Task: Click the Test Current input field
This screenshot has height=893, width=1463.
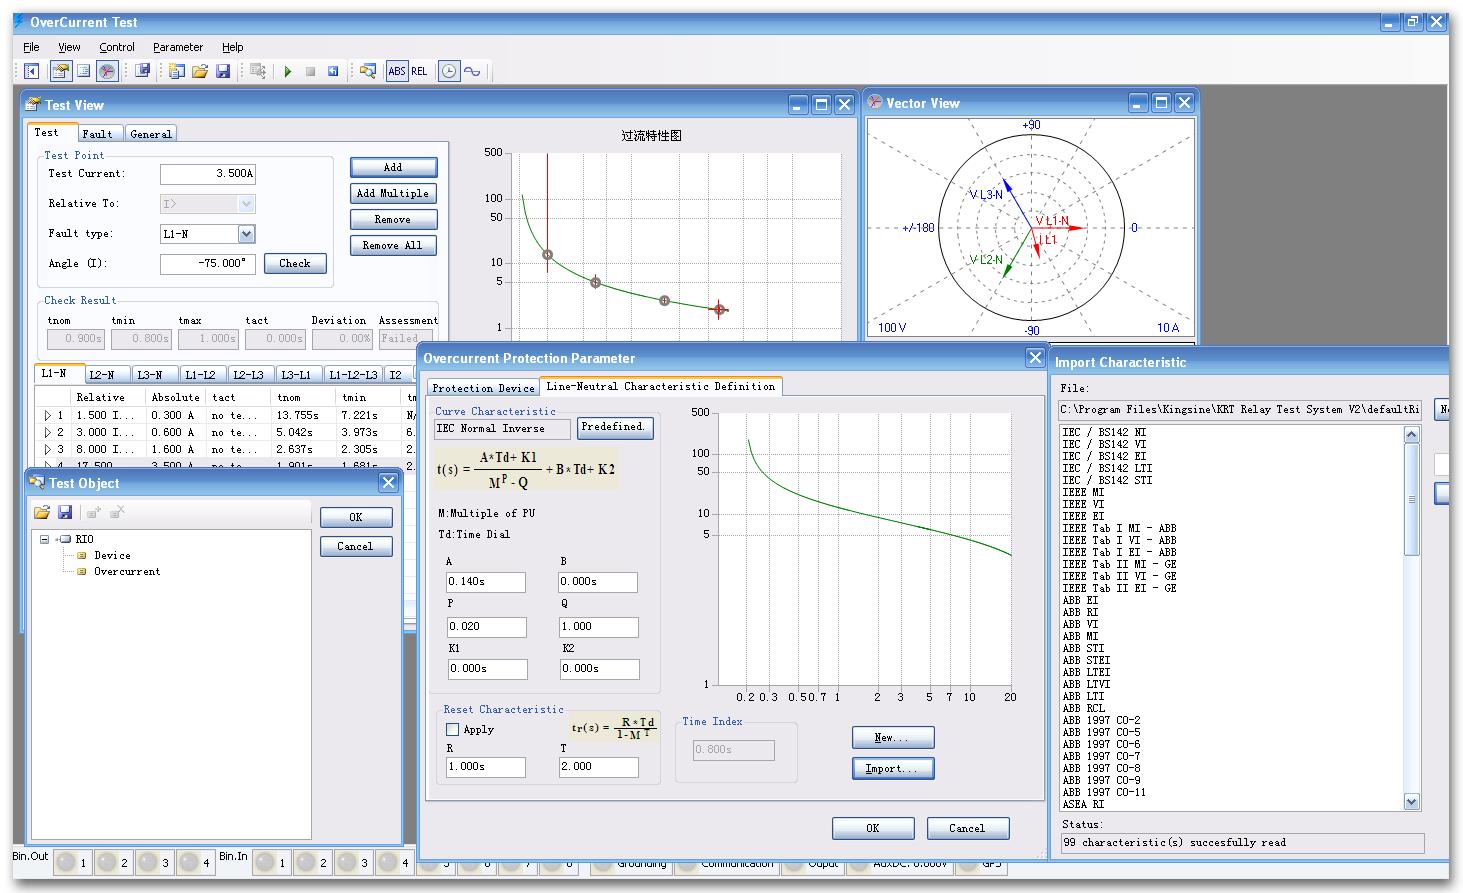Action: [x=207, y=174]
